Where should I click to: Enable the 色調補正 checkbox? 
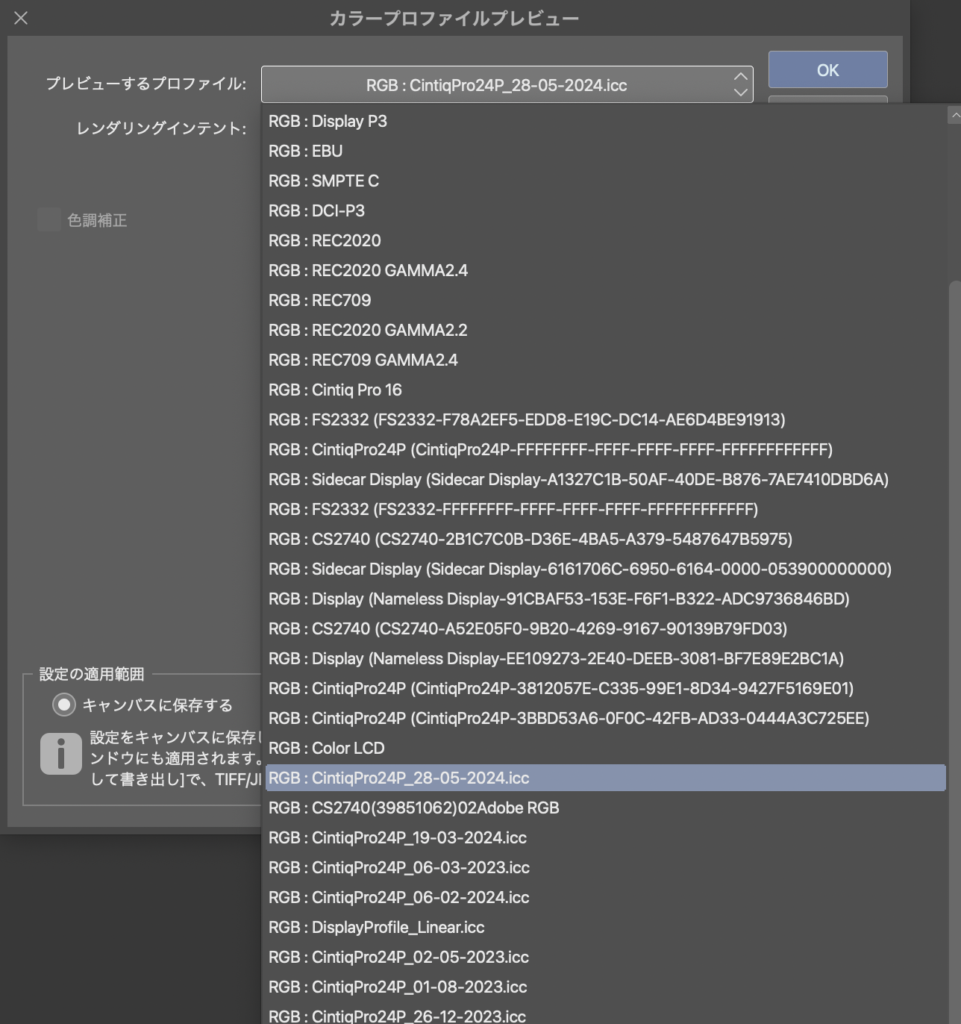pos(48,219)
